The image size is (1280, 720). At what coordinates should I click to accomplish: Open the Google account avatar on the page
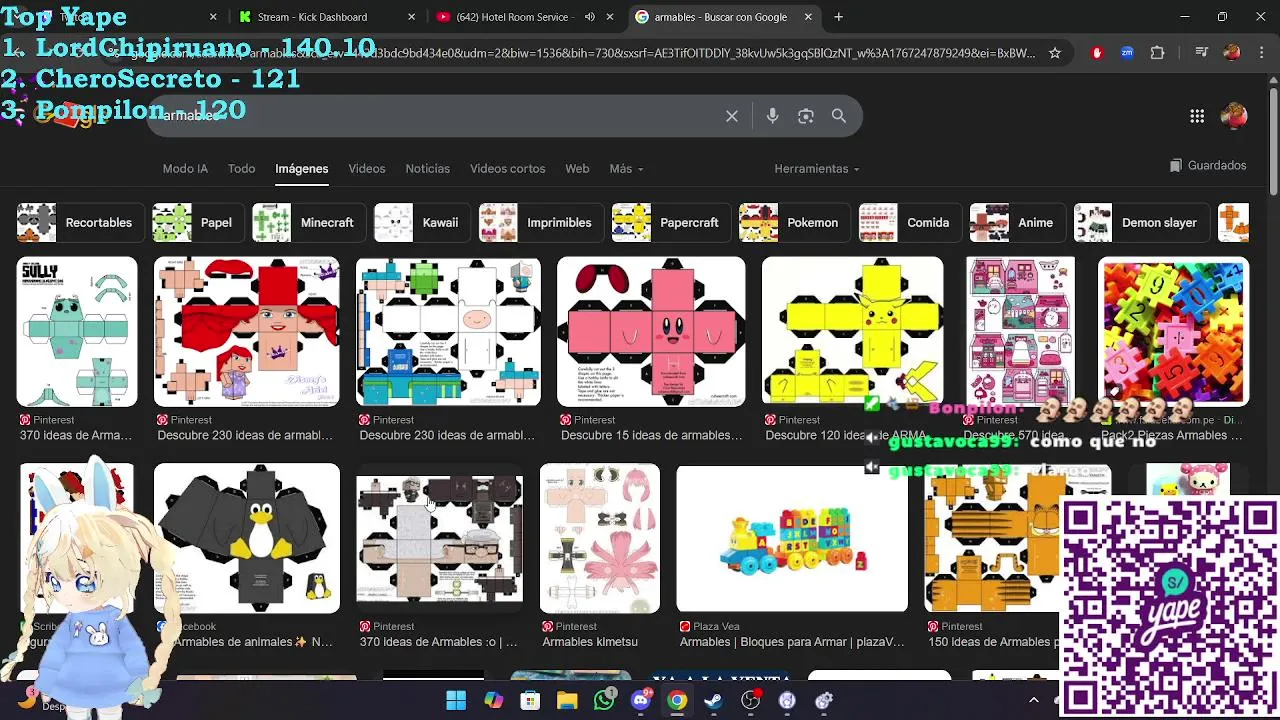coord(1234,116)
